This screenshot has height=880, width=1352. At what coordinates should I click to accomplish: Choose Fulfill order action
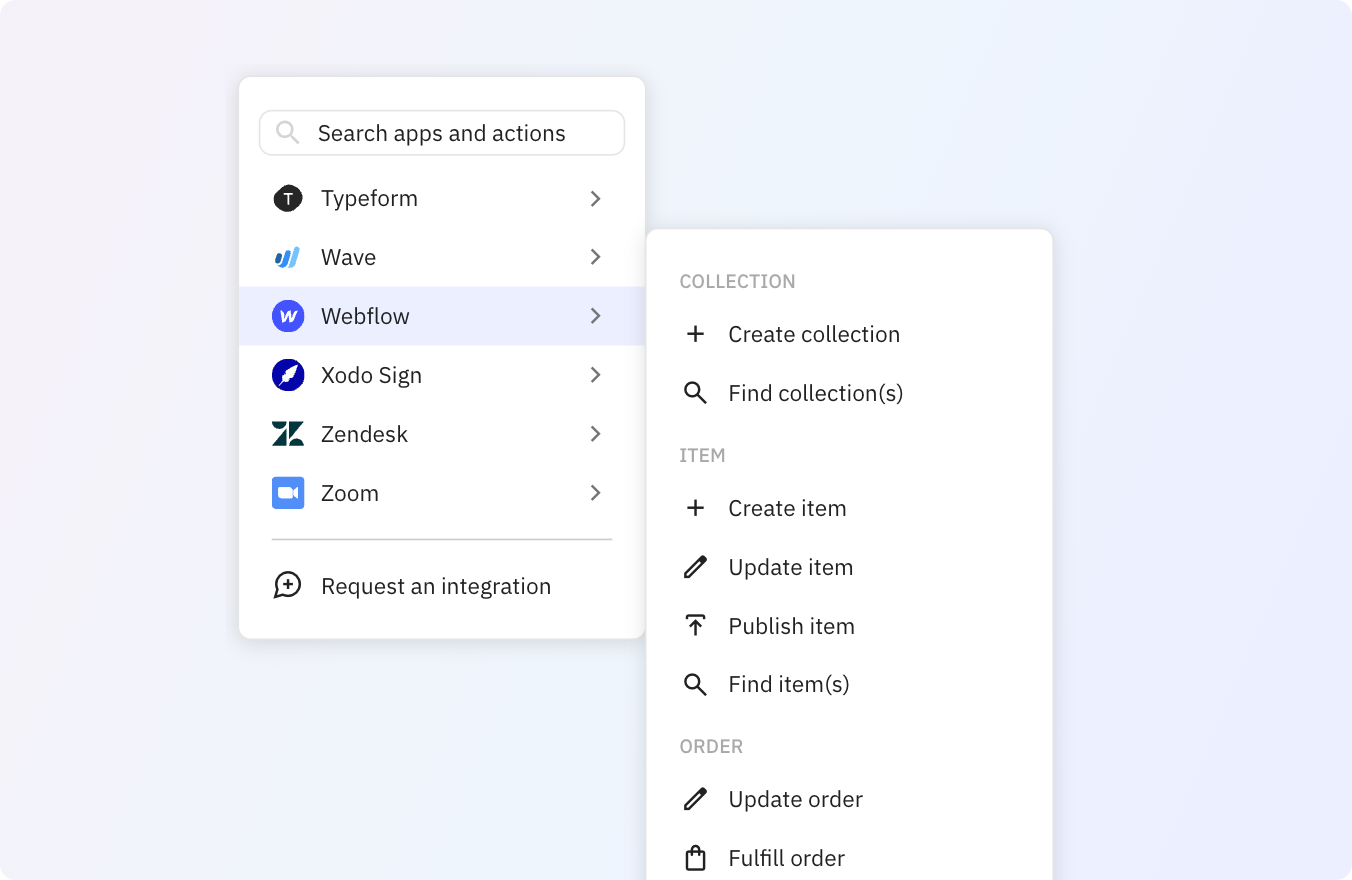tap(786, 858)
